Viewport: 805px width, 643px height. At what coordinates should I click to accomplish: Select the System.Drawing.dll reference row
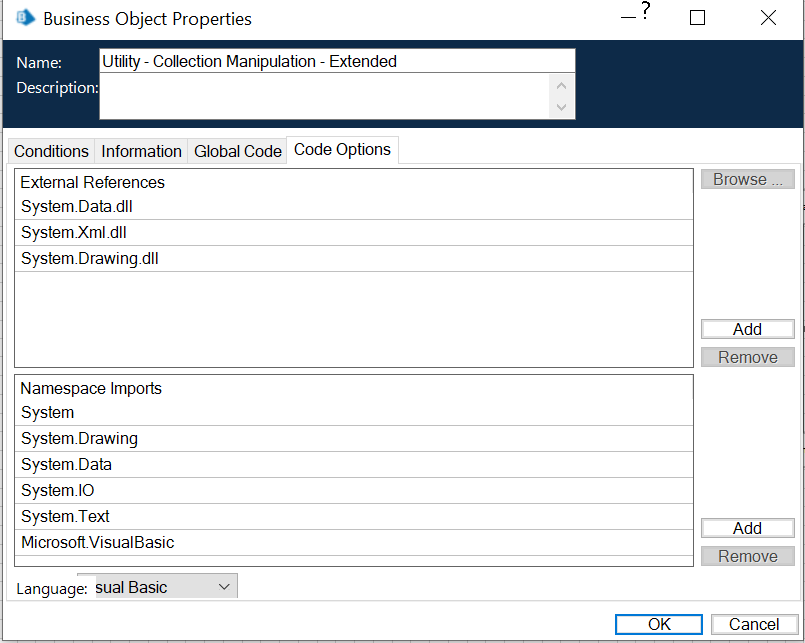click(354, 258)
